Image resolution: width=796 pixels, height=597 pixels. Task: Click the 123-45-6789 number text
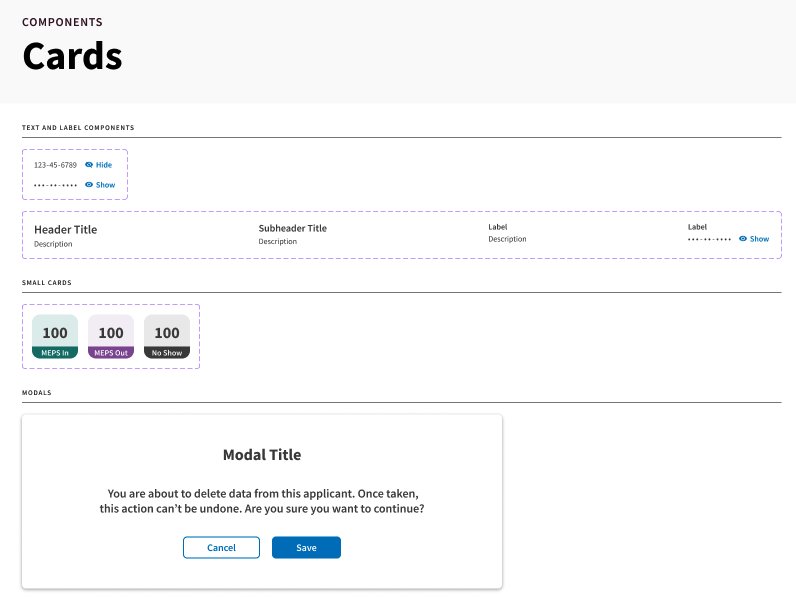55,165
